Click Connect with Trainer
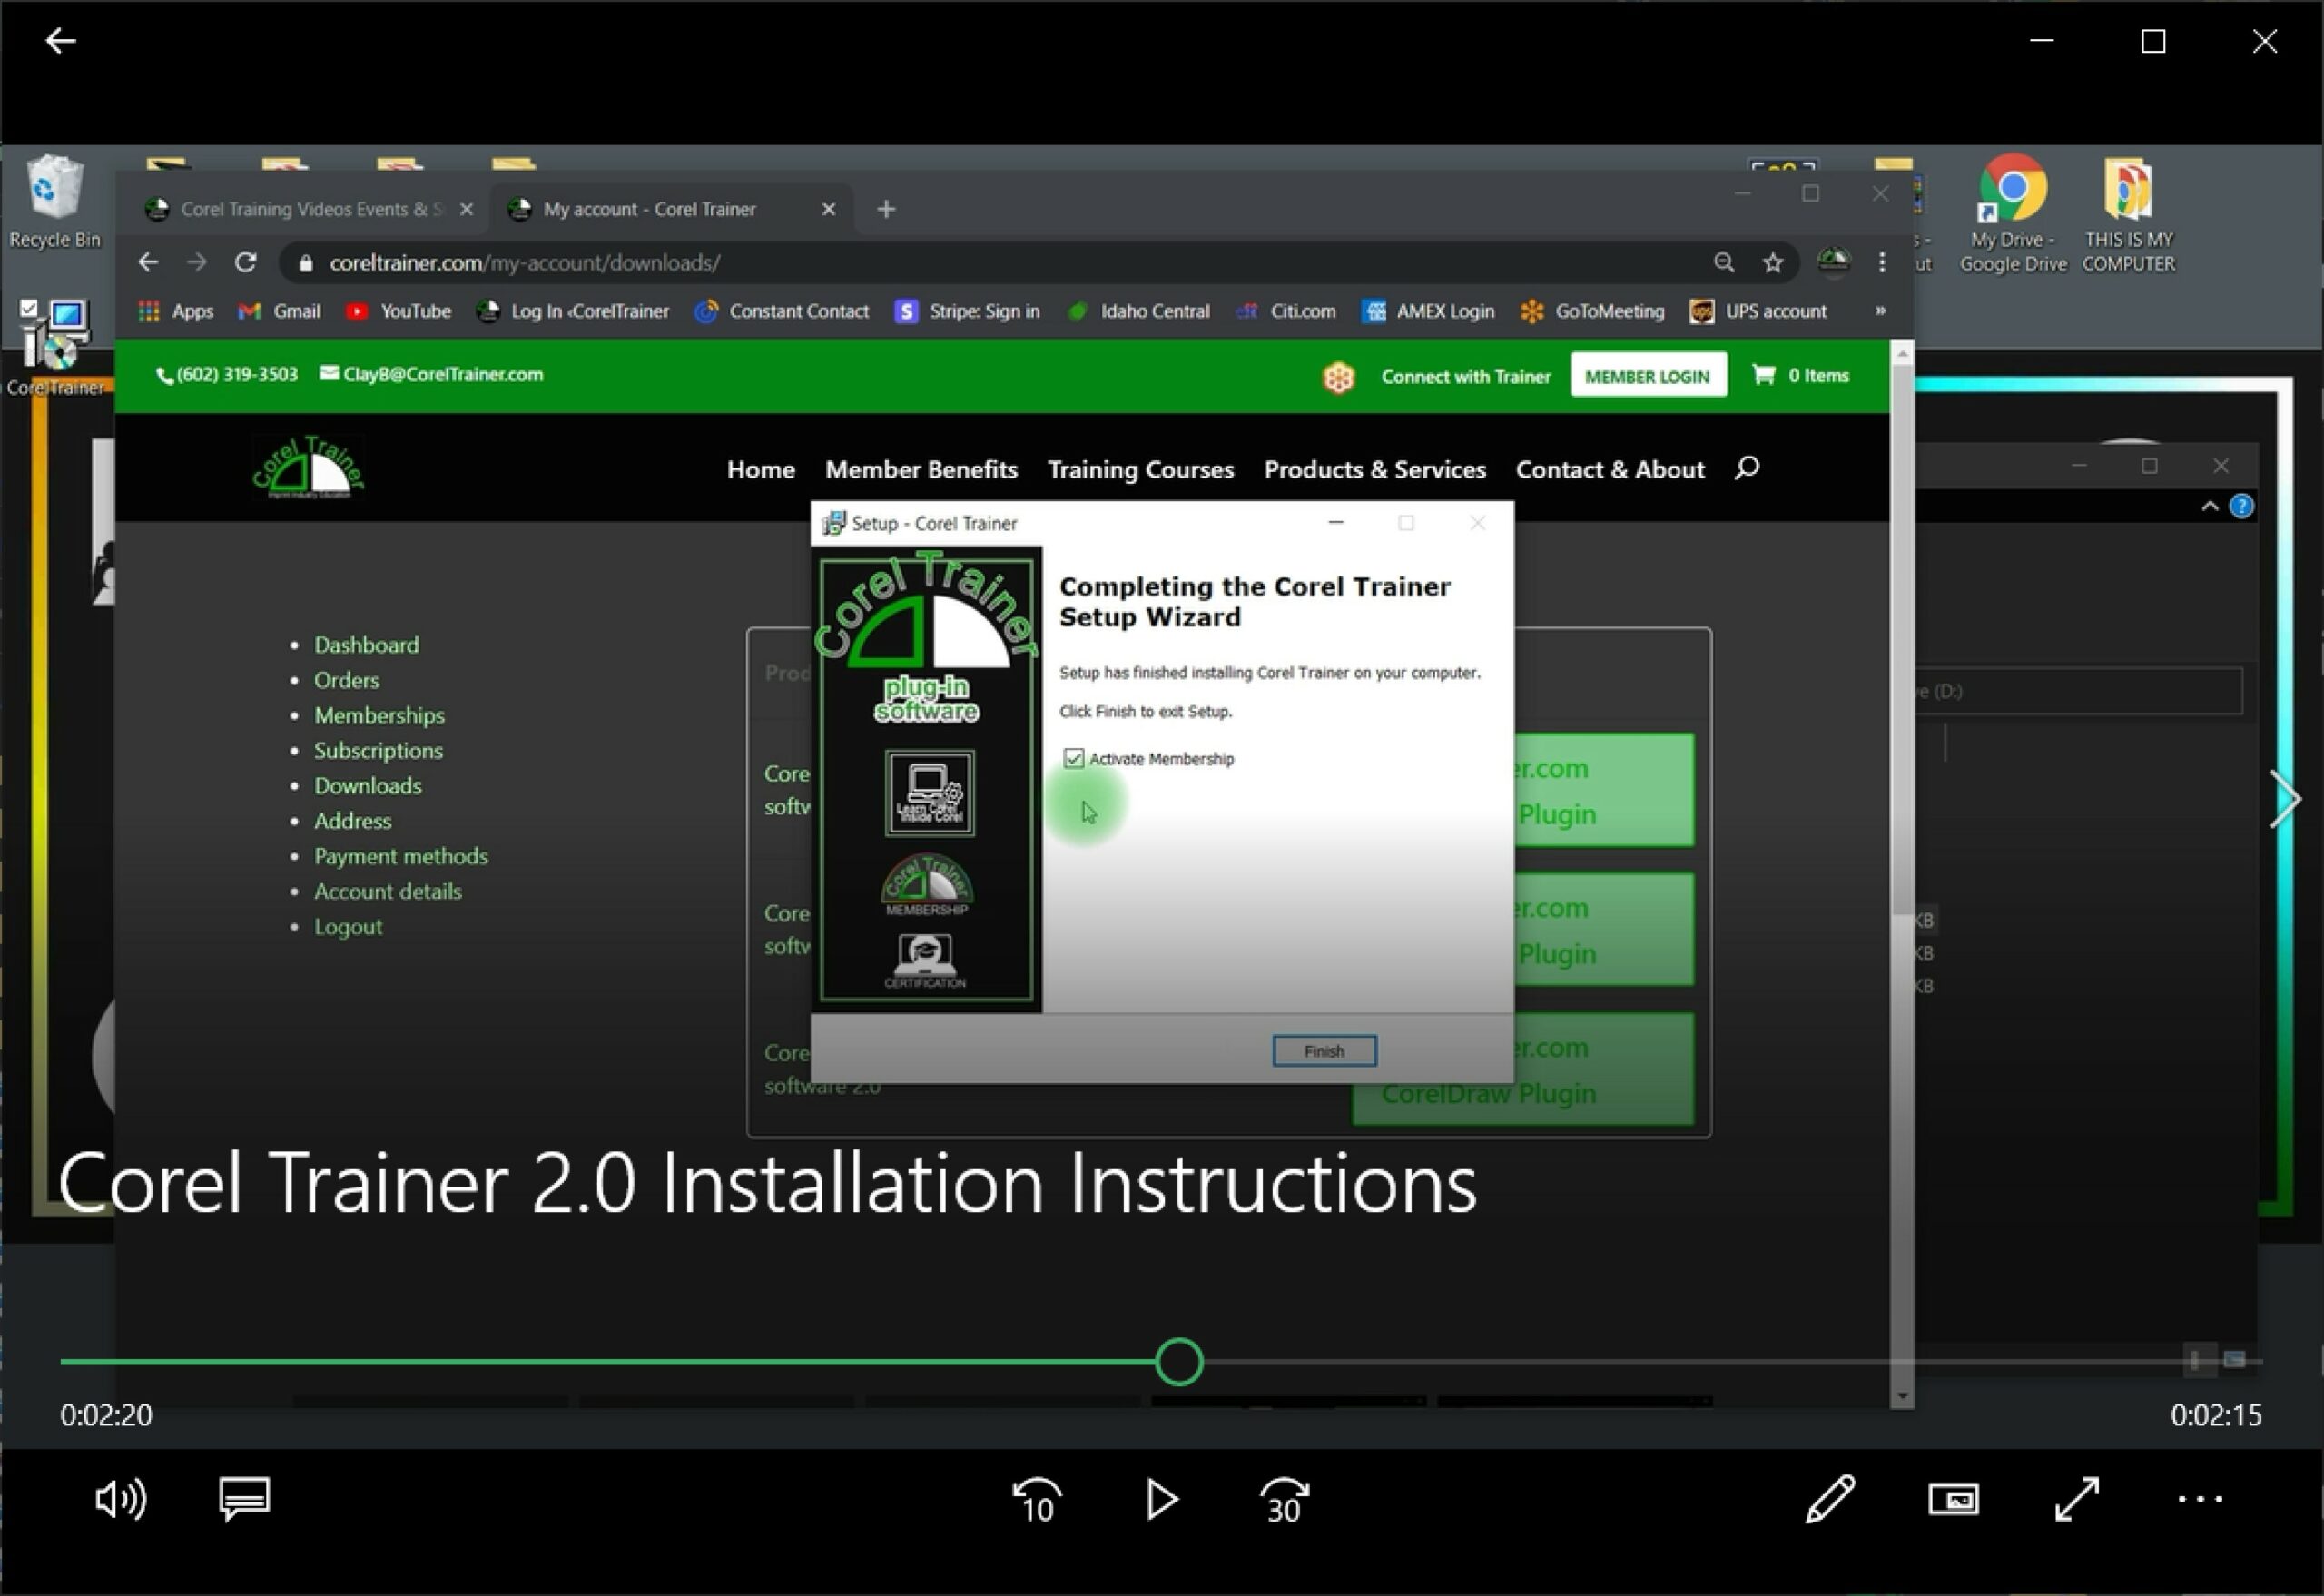The width and height of the screenshot is (2324, 1596). point(1465,377)
